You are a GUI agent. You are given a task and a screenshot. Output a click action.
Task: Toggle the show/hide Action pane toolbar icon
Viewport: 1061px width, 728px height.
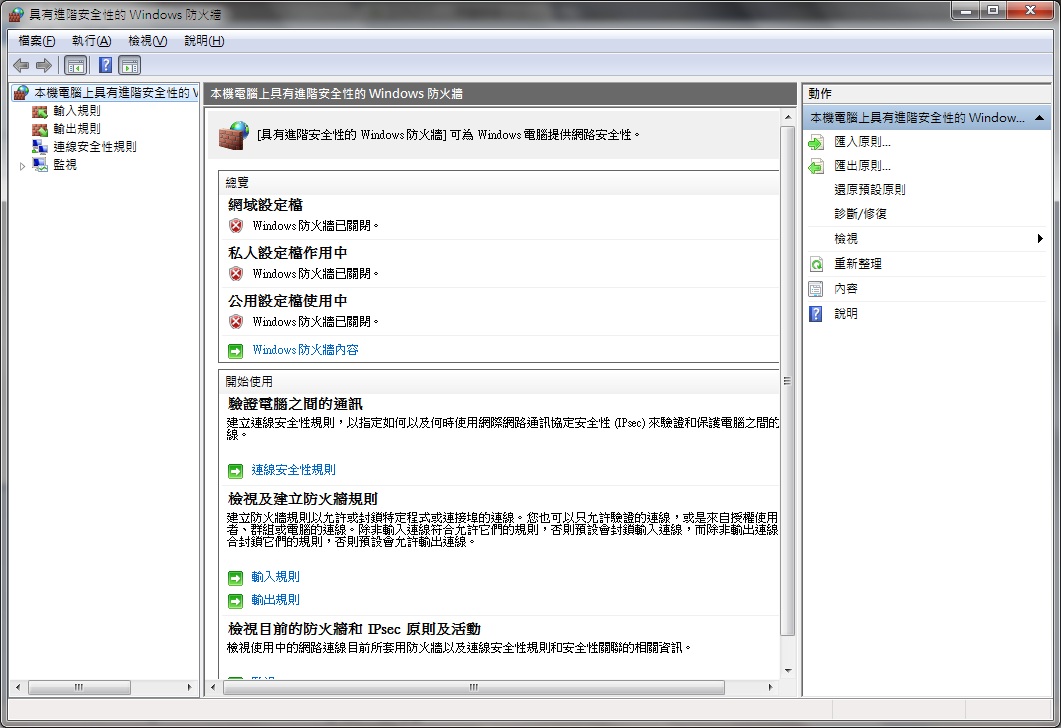coord(129,66)
